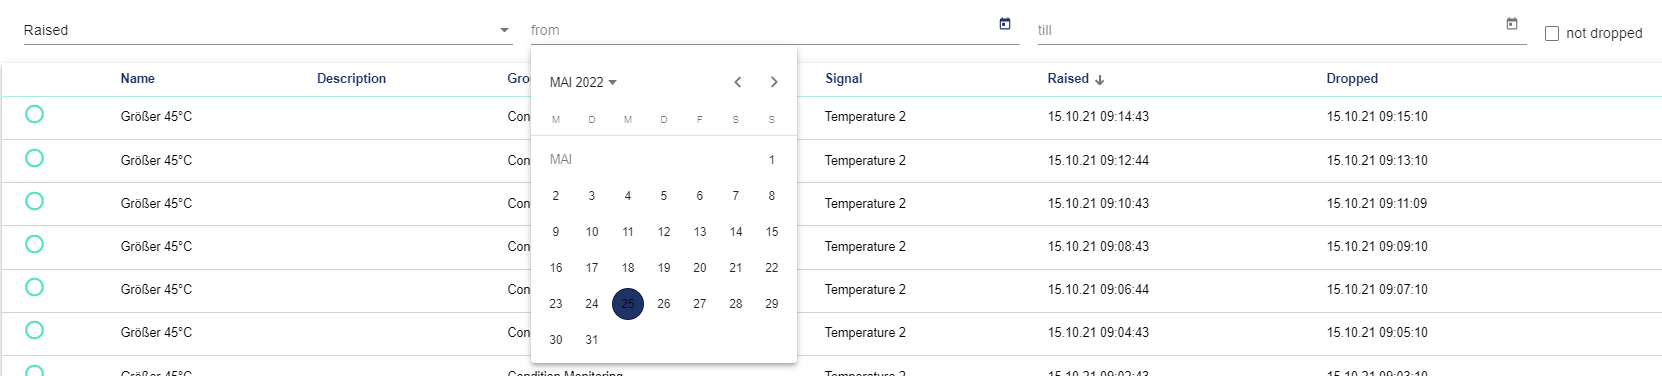Click the Description column header

click(x=351, y=79)
